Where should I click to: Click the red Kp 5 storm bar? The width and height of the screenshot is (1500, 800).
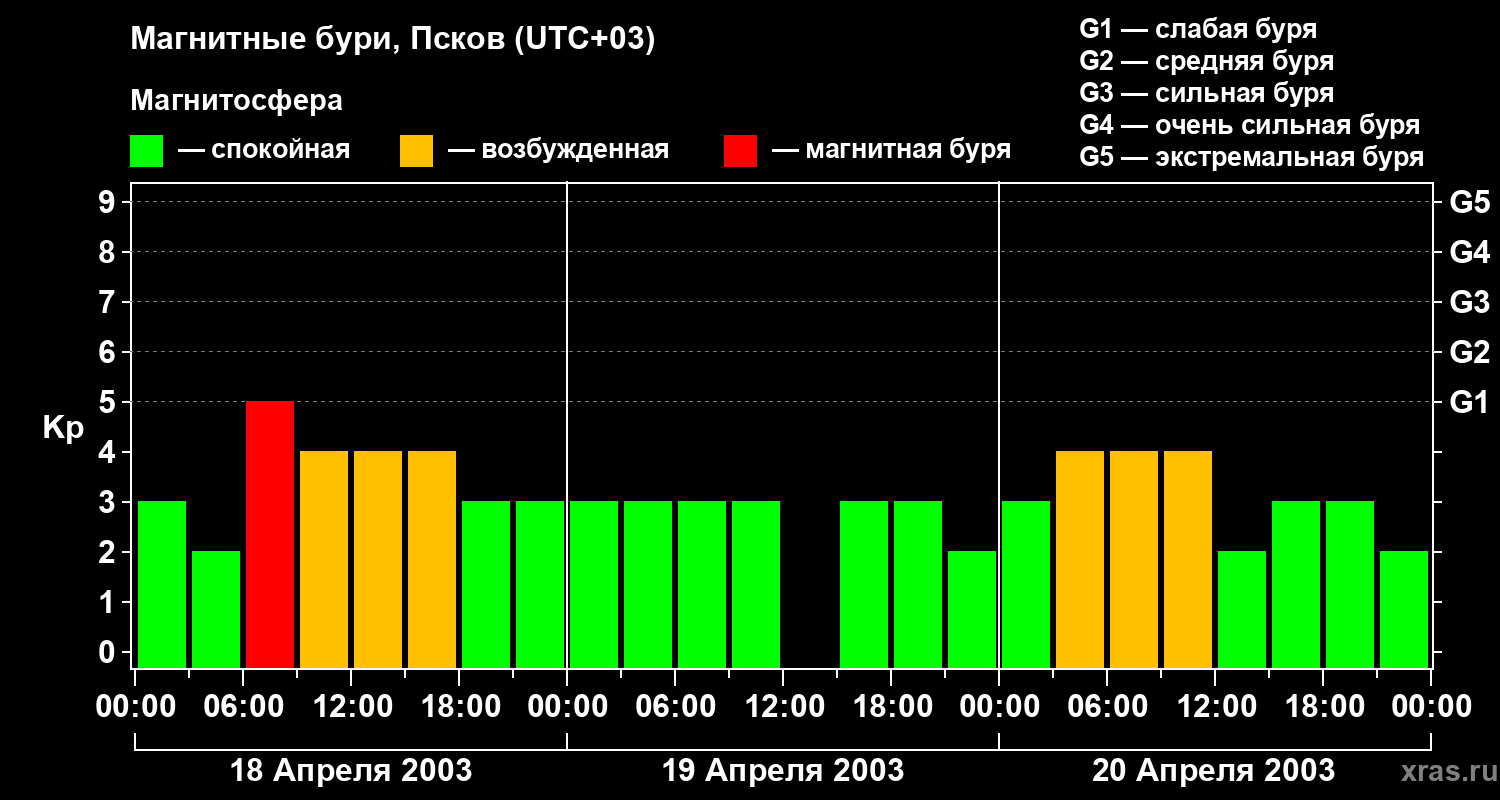(270, 534)
